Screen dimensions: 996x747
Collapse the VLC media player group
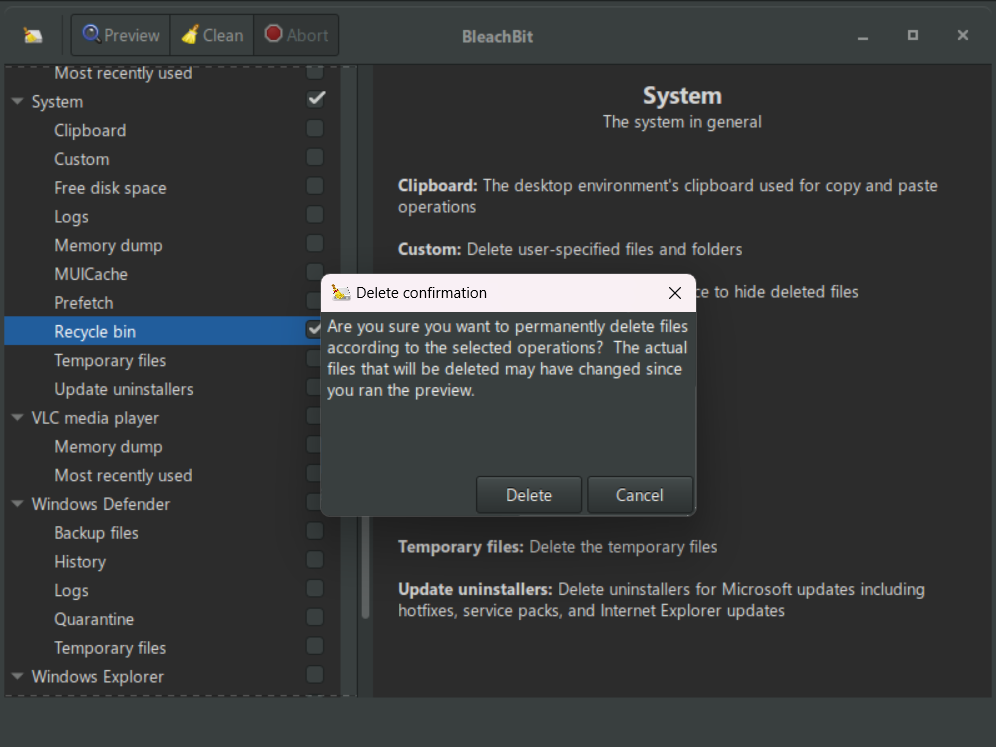click(18, 417)
